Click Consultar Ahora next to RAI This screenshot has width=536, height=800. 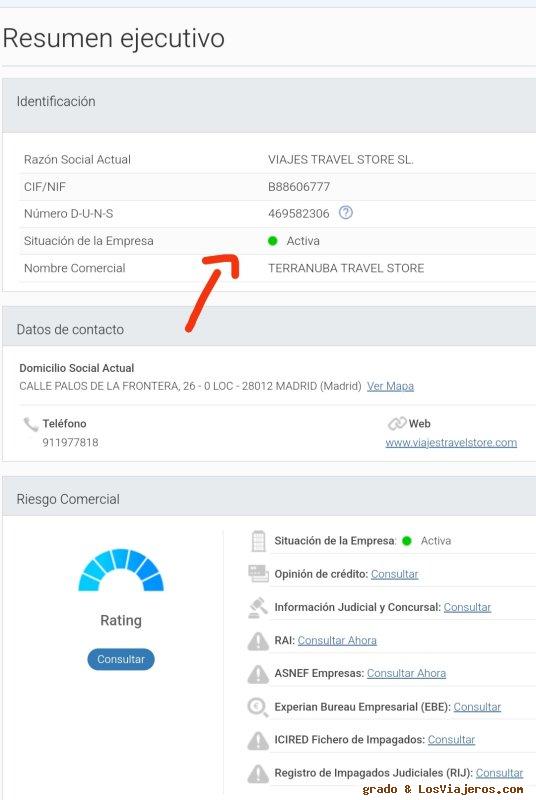pyautogui.click(x=337, y=640)
